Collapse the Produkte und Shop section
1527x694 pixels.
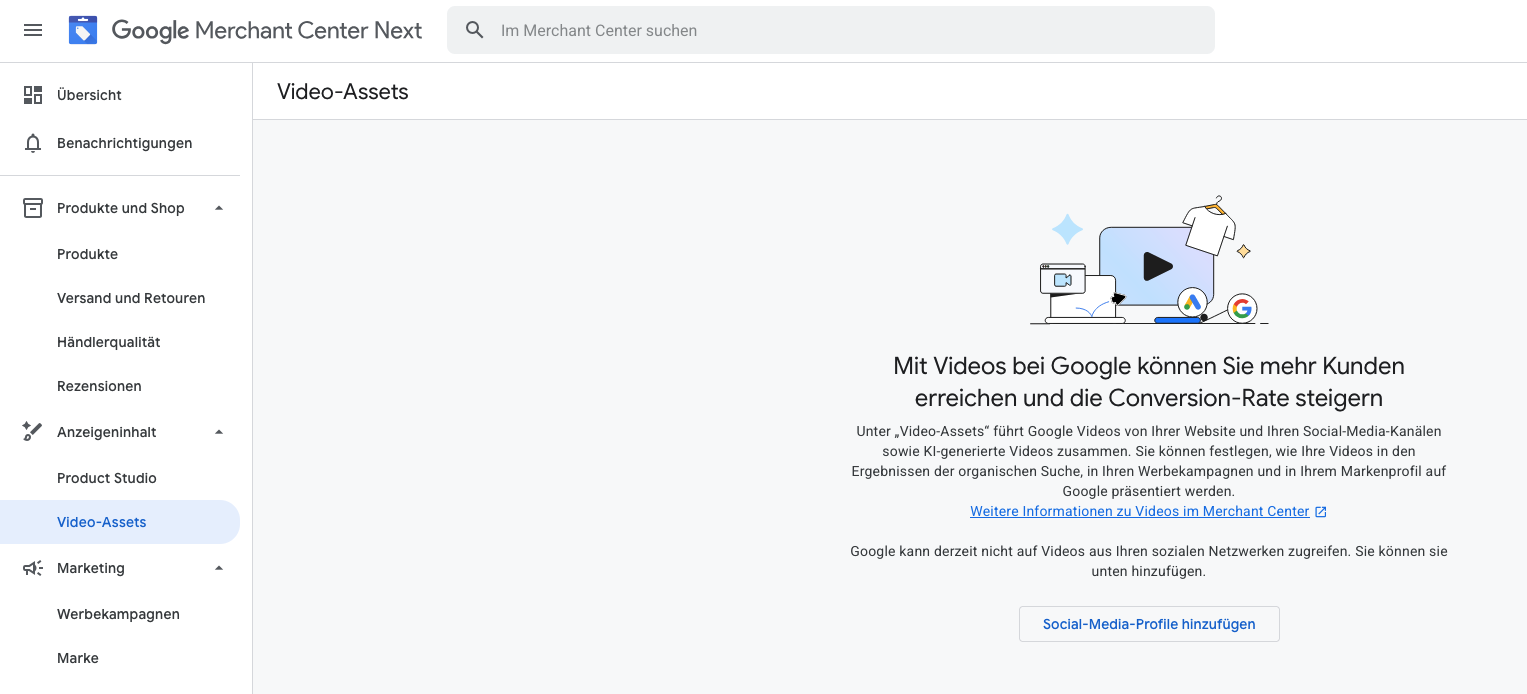tap(219, 208)
